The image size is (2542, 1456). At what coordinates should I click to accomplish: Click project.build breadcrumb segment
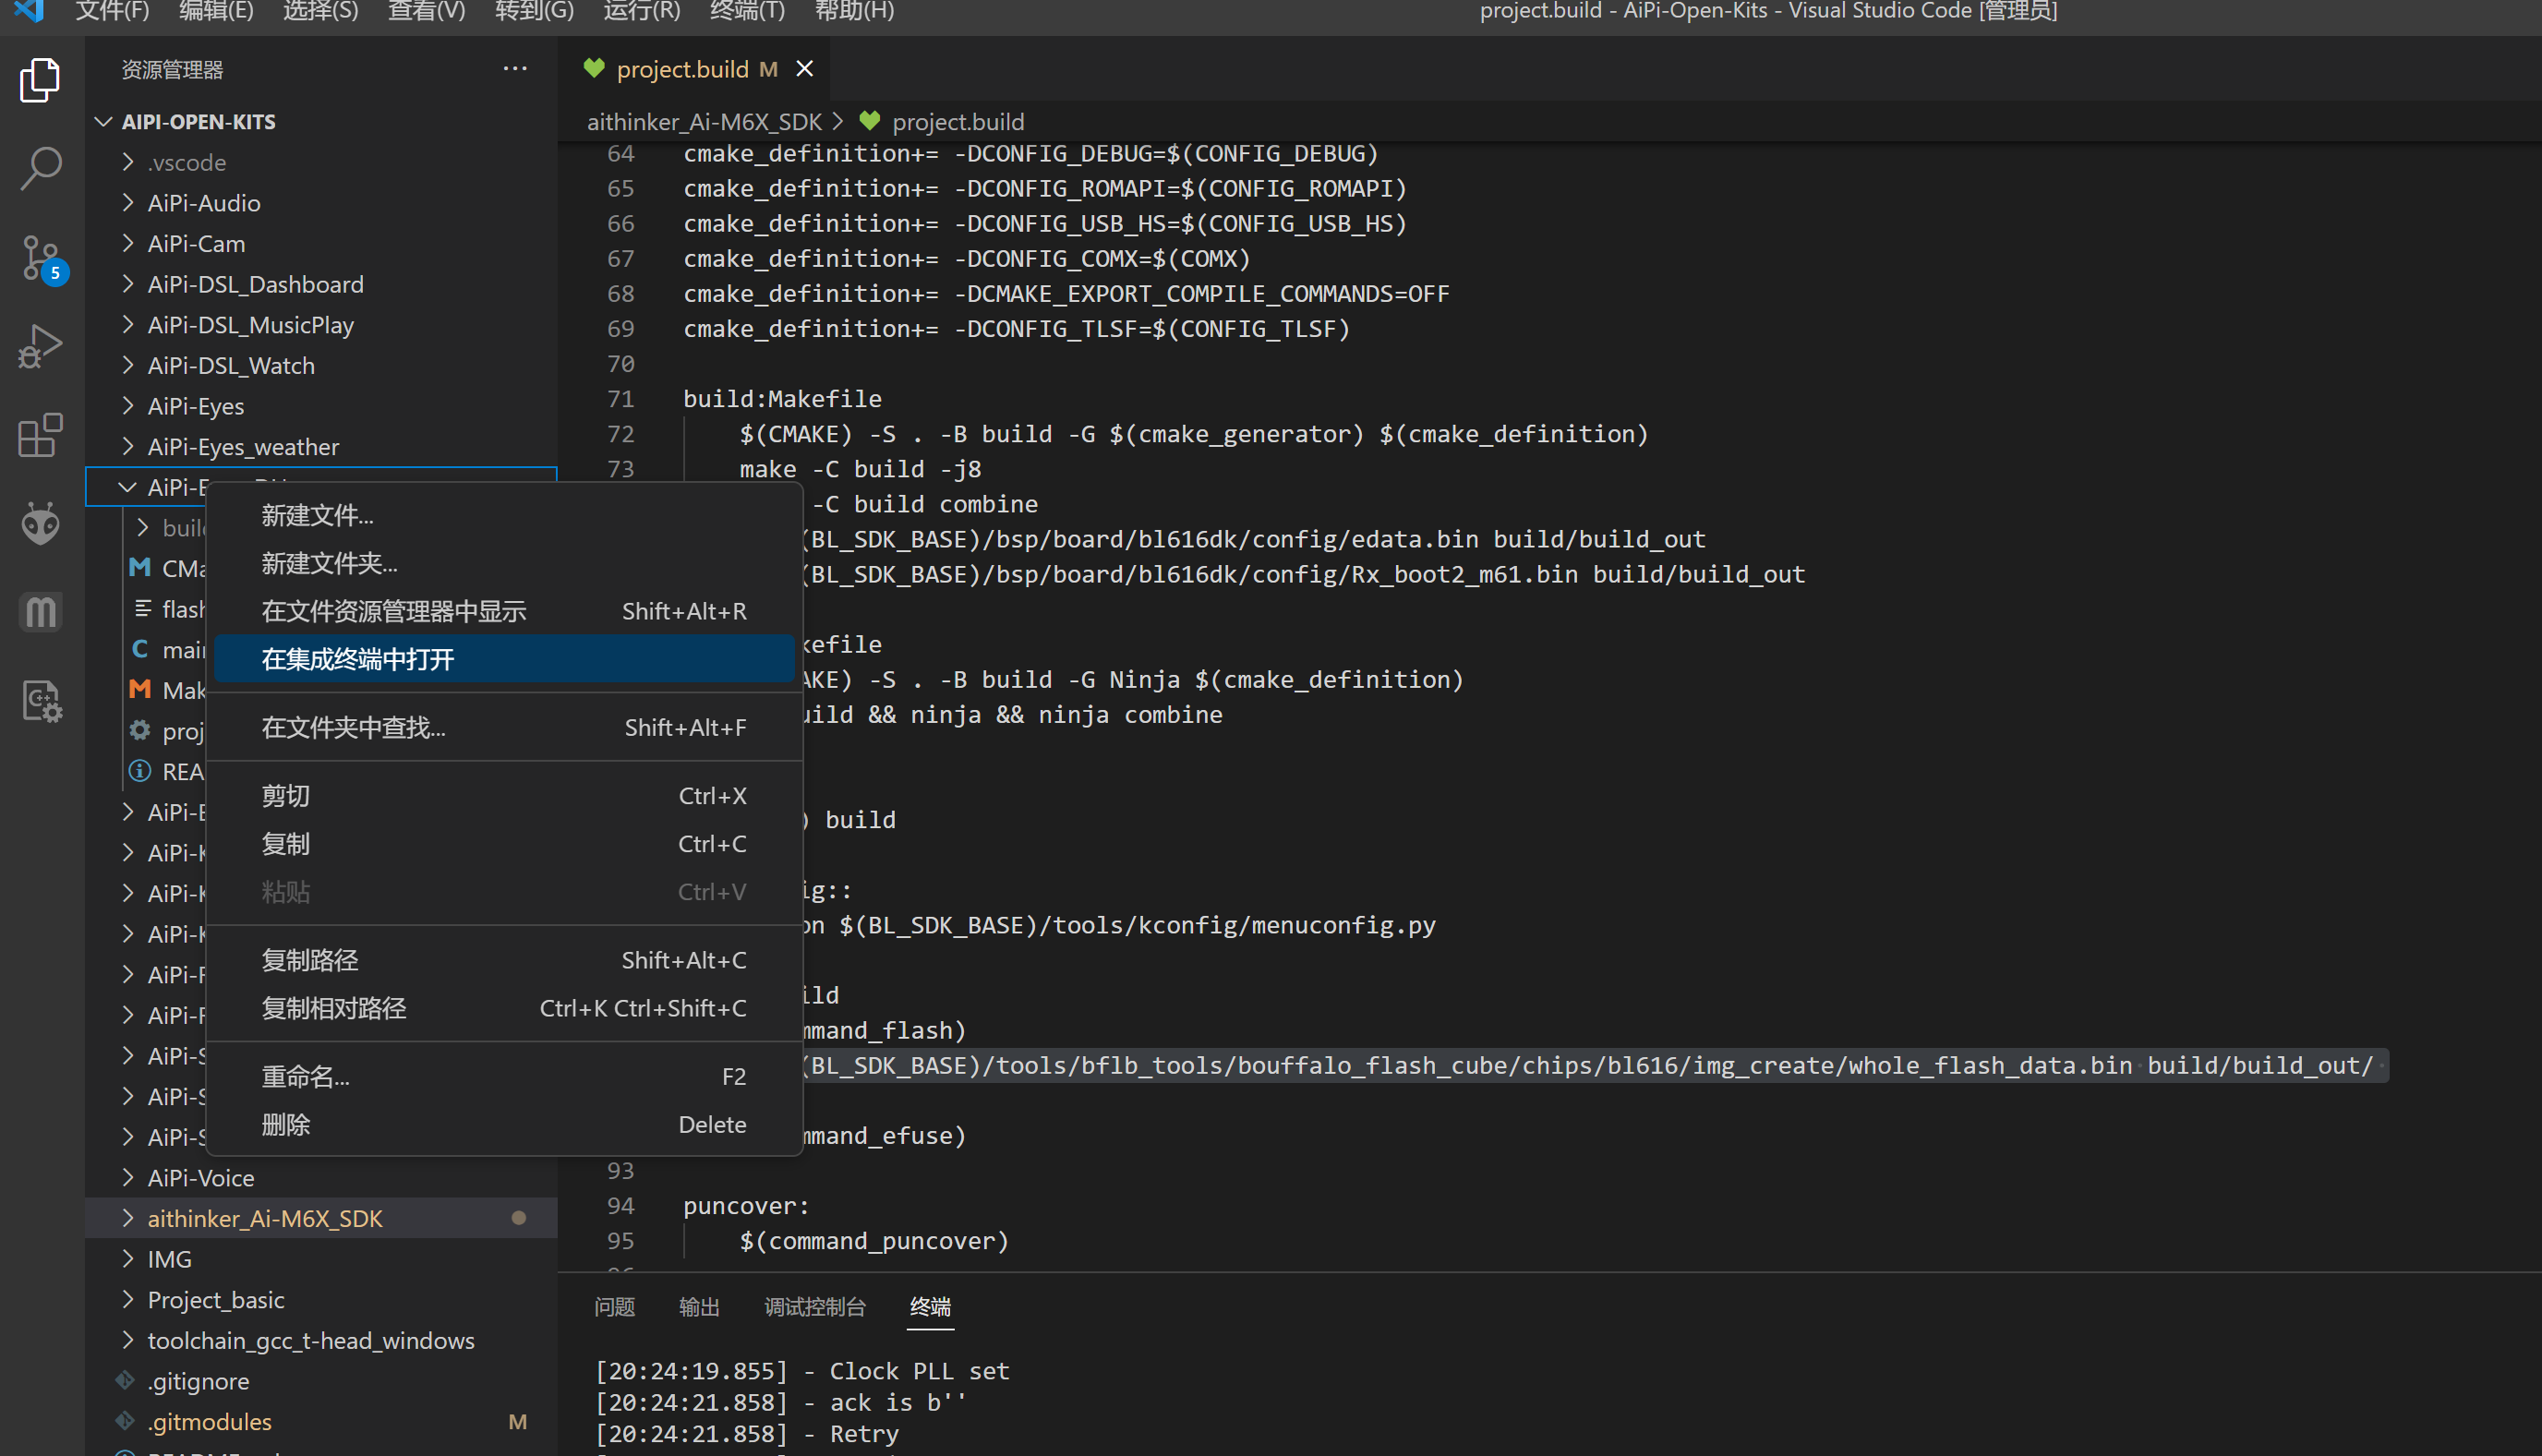958,122
